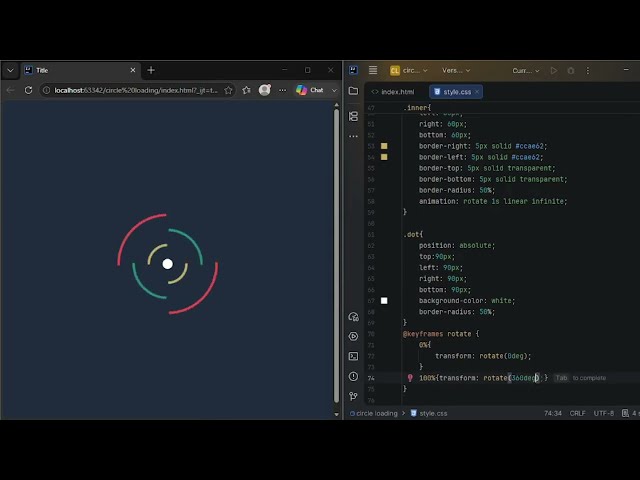Screen dimensions: 640x480
Task: Bookmark this page with the star icon
Action: [x=228, y=90]
